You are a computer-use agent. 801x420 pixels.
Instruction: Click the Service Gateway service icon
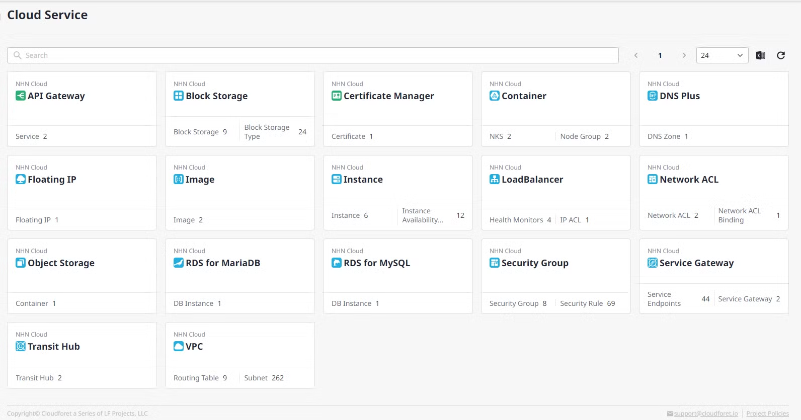tap(652, 263)
